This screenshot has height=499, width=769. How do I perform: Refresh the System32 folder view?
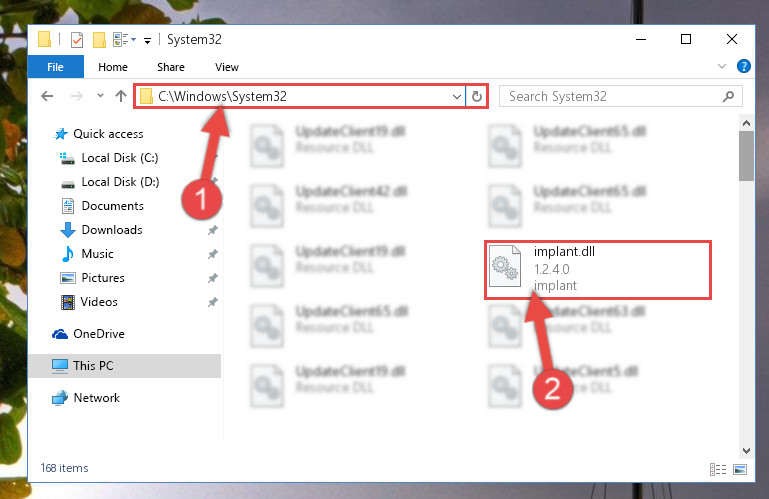click(477, 96)
